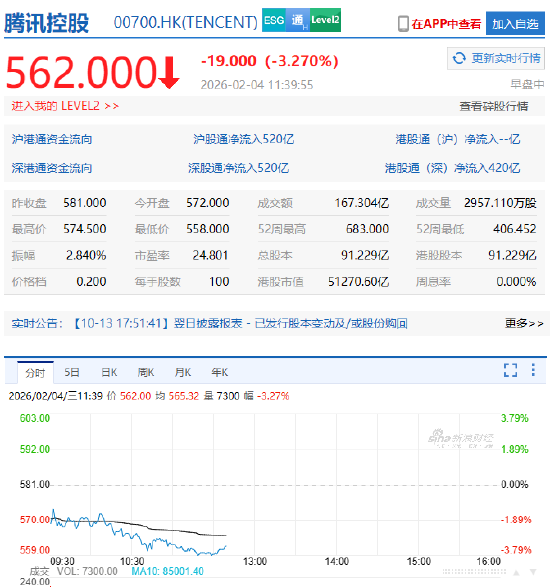Screen dimensions: 550x587
Task: Click the ESG badge icon
Action: tap(274, 20)
